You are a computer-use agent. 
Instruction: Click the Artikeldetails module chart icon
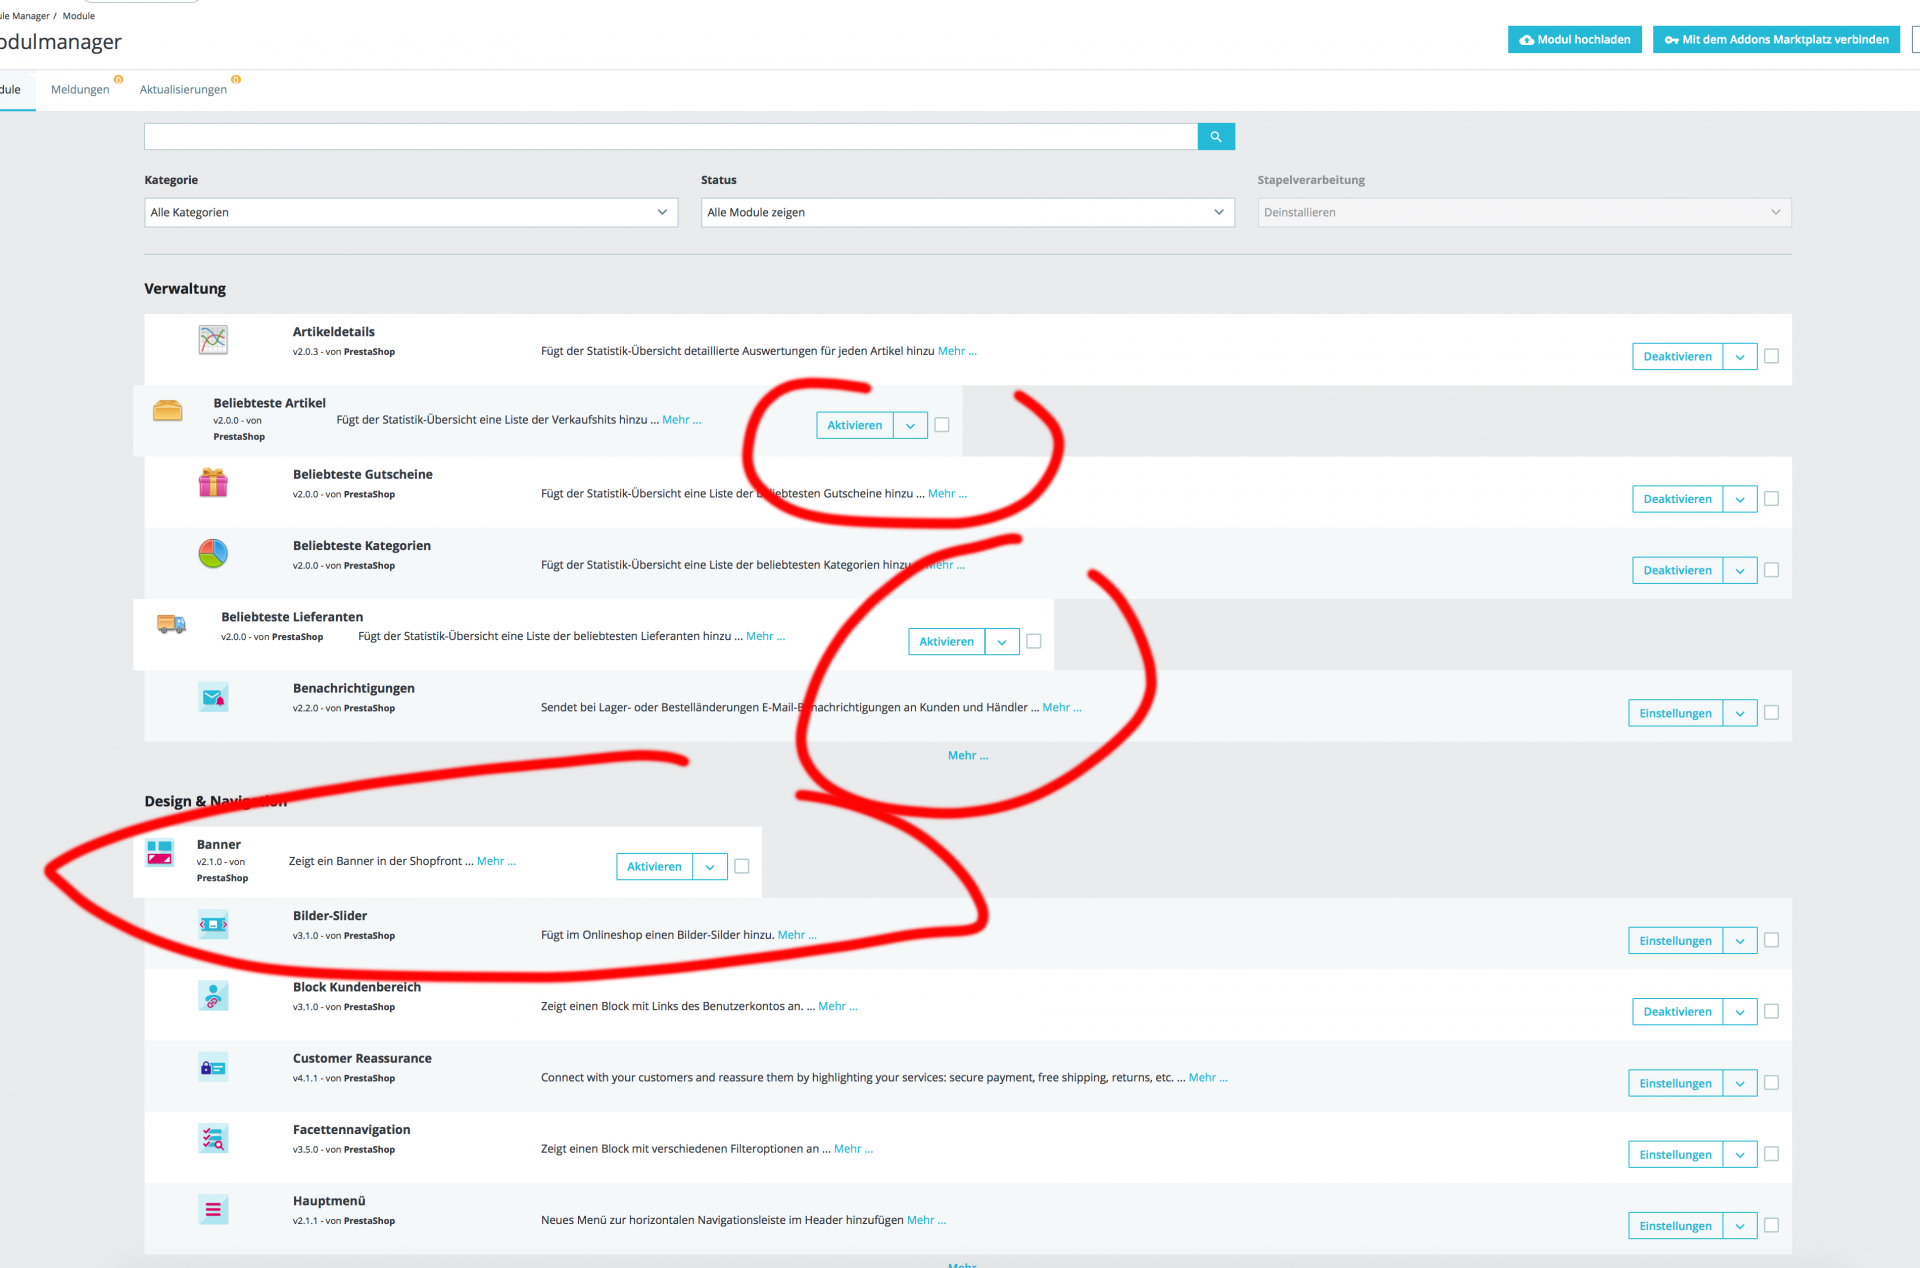click(213, 340)
